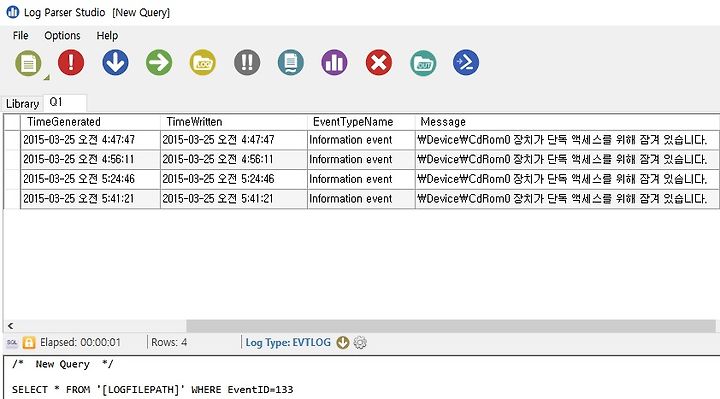The width and height of the screenshot is (720, 399).
Task: Click TimeWritten cell showing 4:56:11
Action: pos(233,160)
